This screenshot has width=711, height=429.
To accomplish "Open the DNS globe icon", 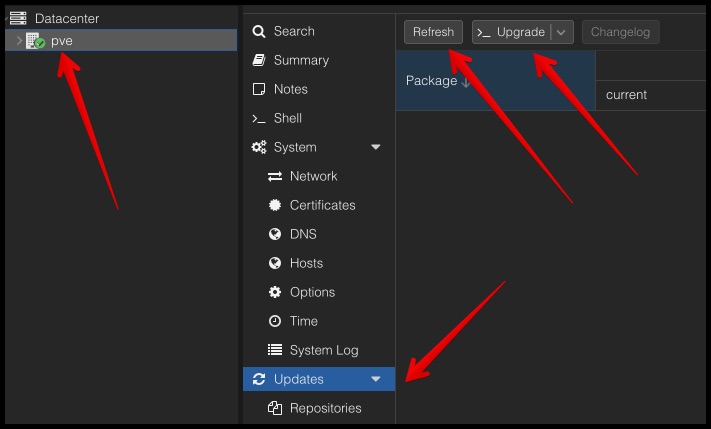I will tap(275, 234).
